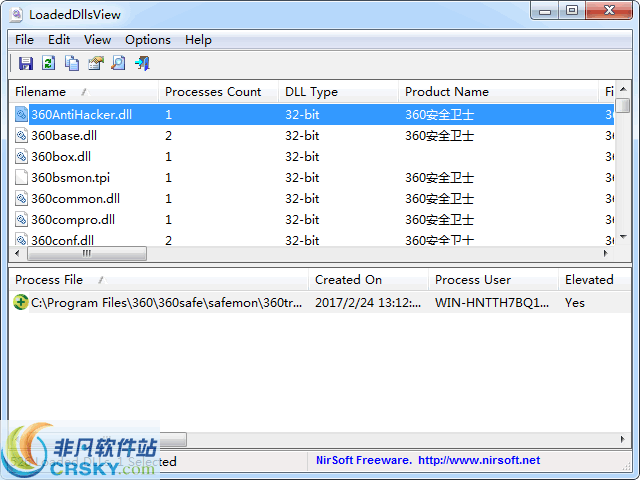Click the 360compro.dll file icon
The width and height of the screenshot is (640, 480).
click(21, 220)
